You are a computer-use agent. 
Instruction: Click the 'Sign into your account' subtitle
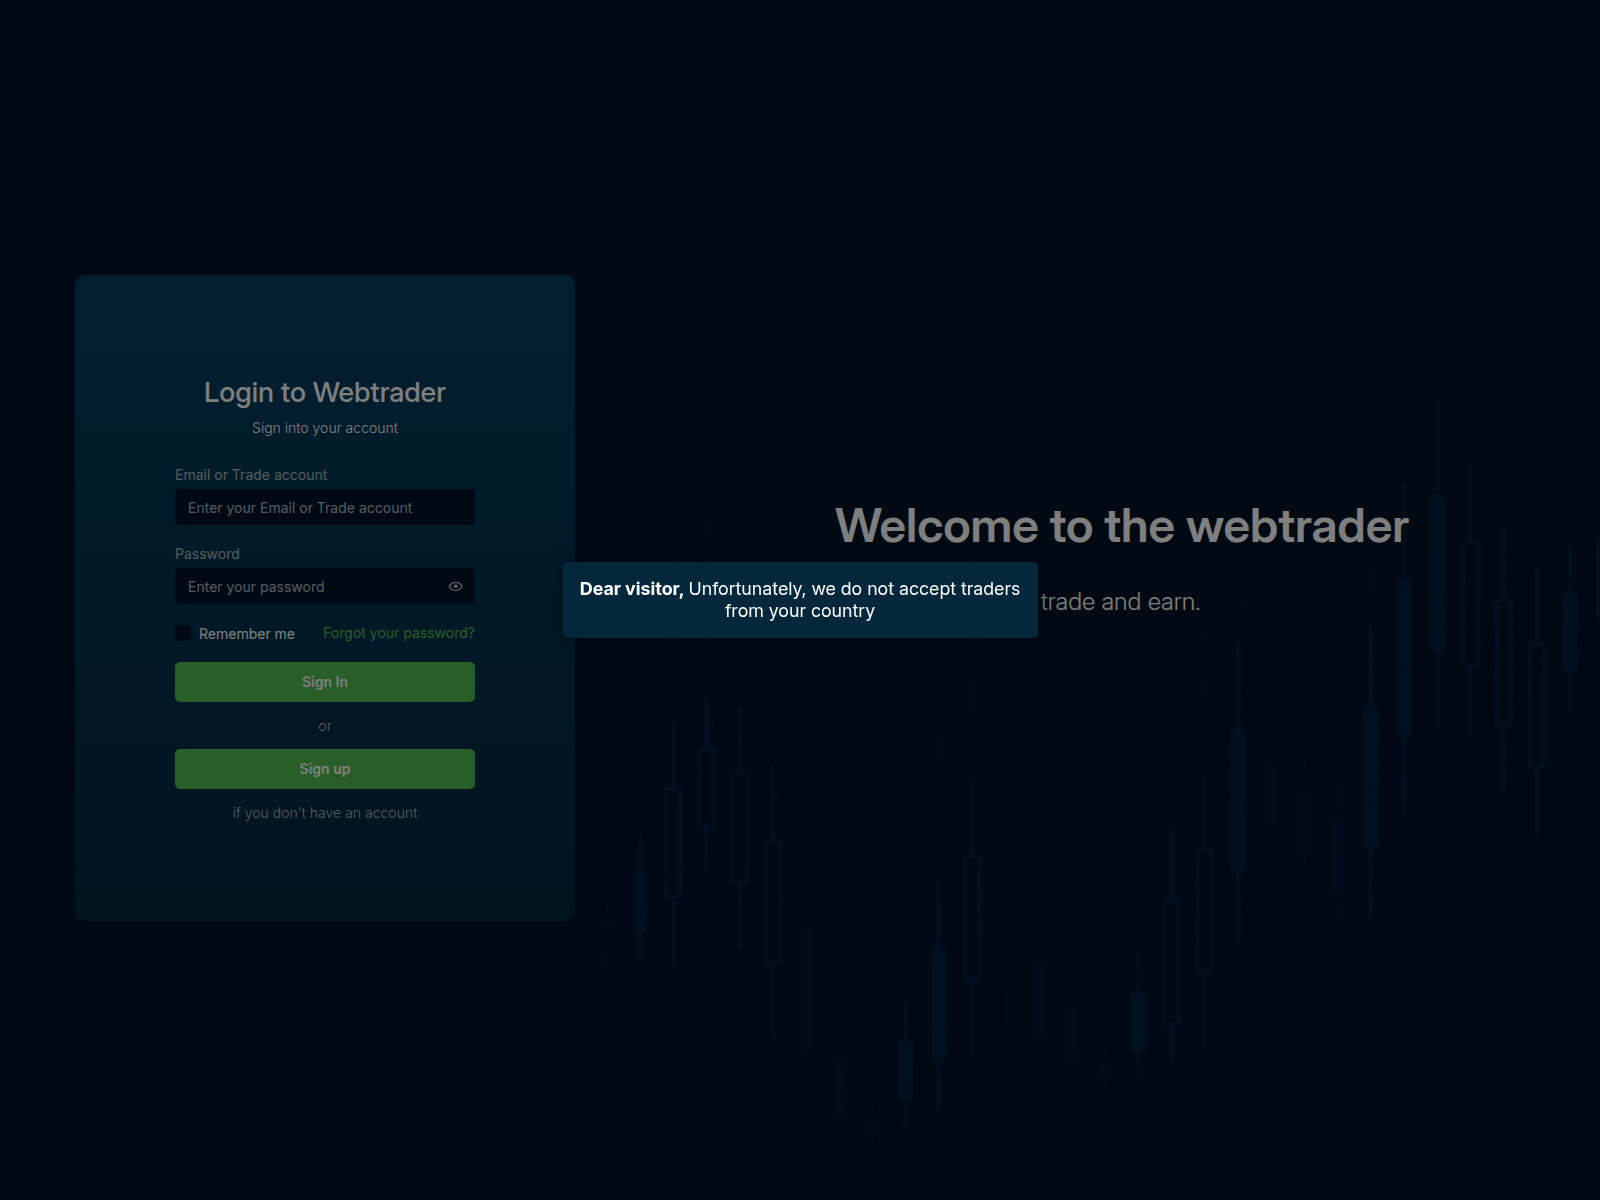(x=325, y=428)
